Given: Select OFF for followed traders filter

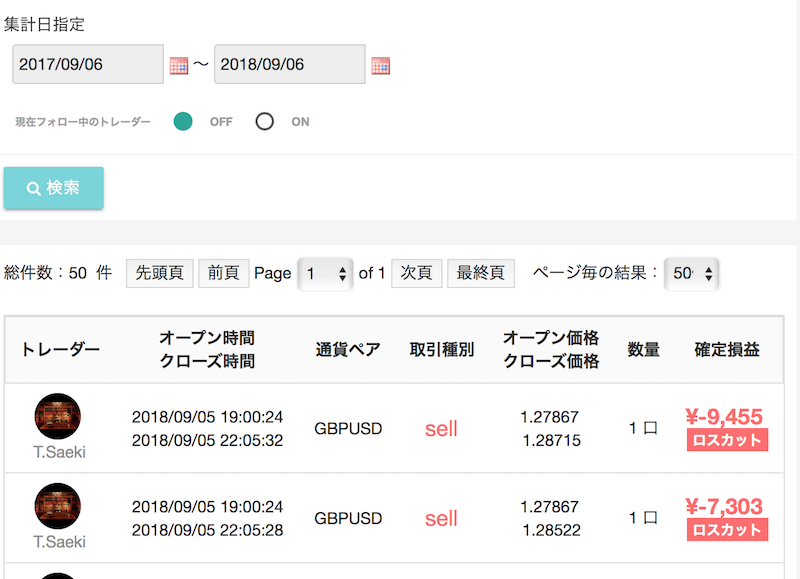Looking at the screenshot, I should 183,122.
